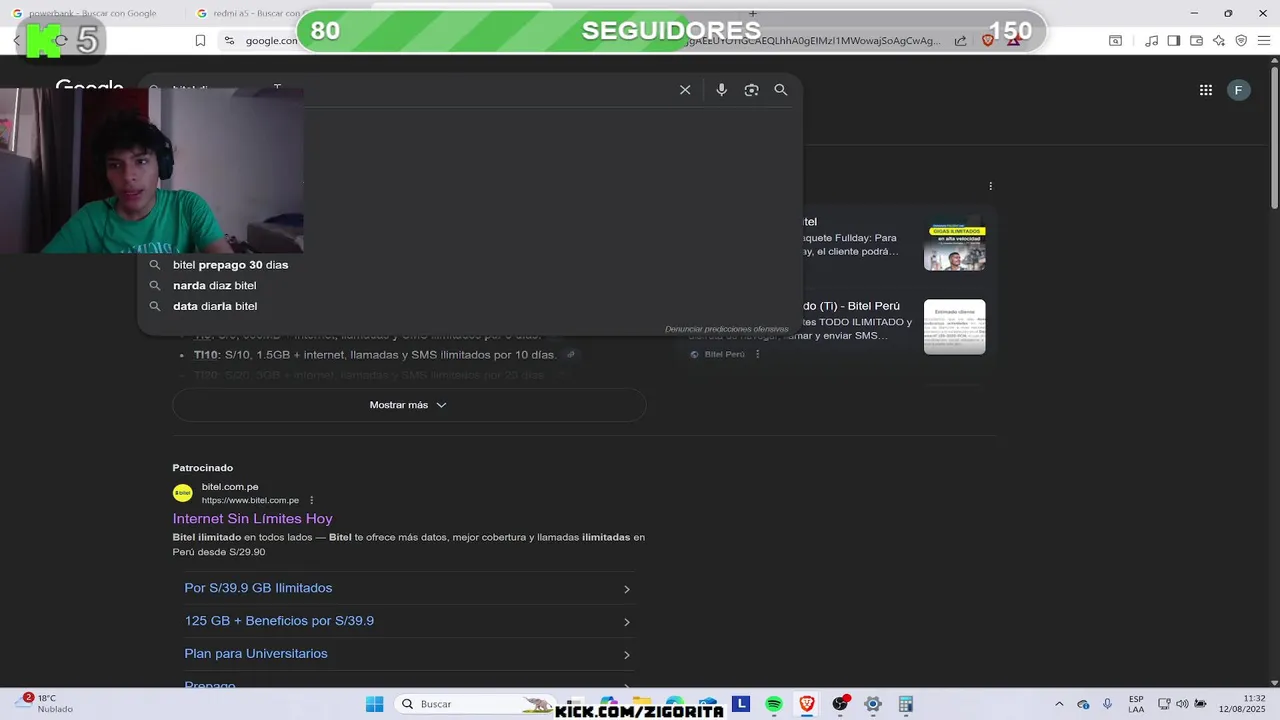Image resolution: width=1280 pixels, height=720 pixels.
Task: Open Settings gear from the taskbar
Action: click(x=873, y=704)
